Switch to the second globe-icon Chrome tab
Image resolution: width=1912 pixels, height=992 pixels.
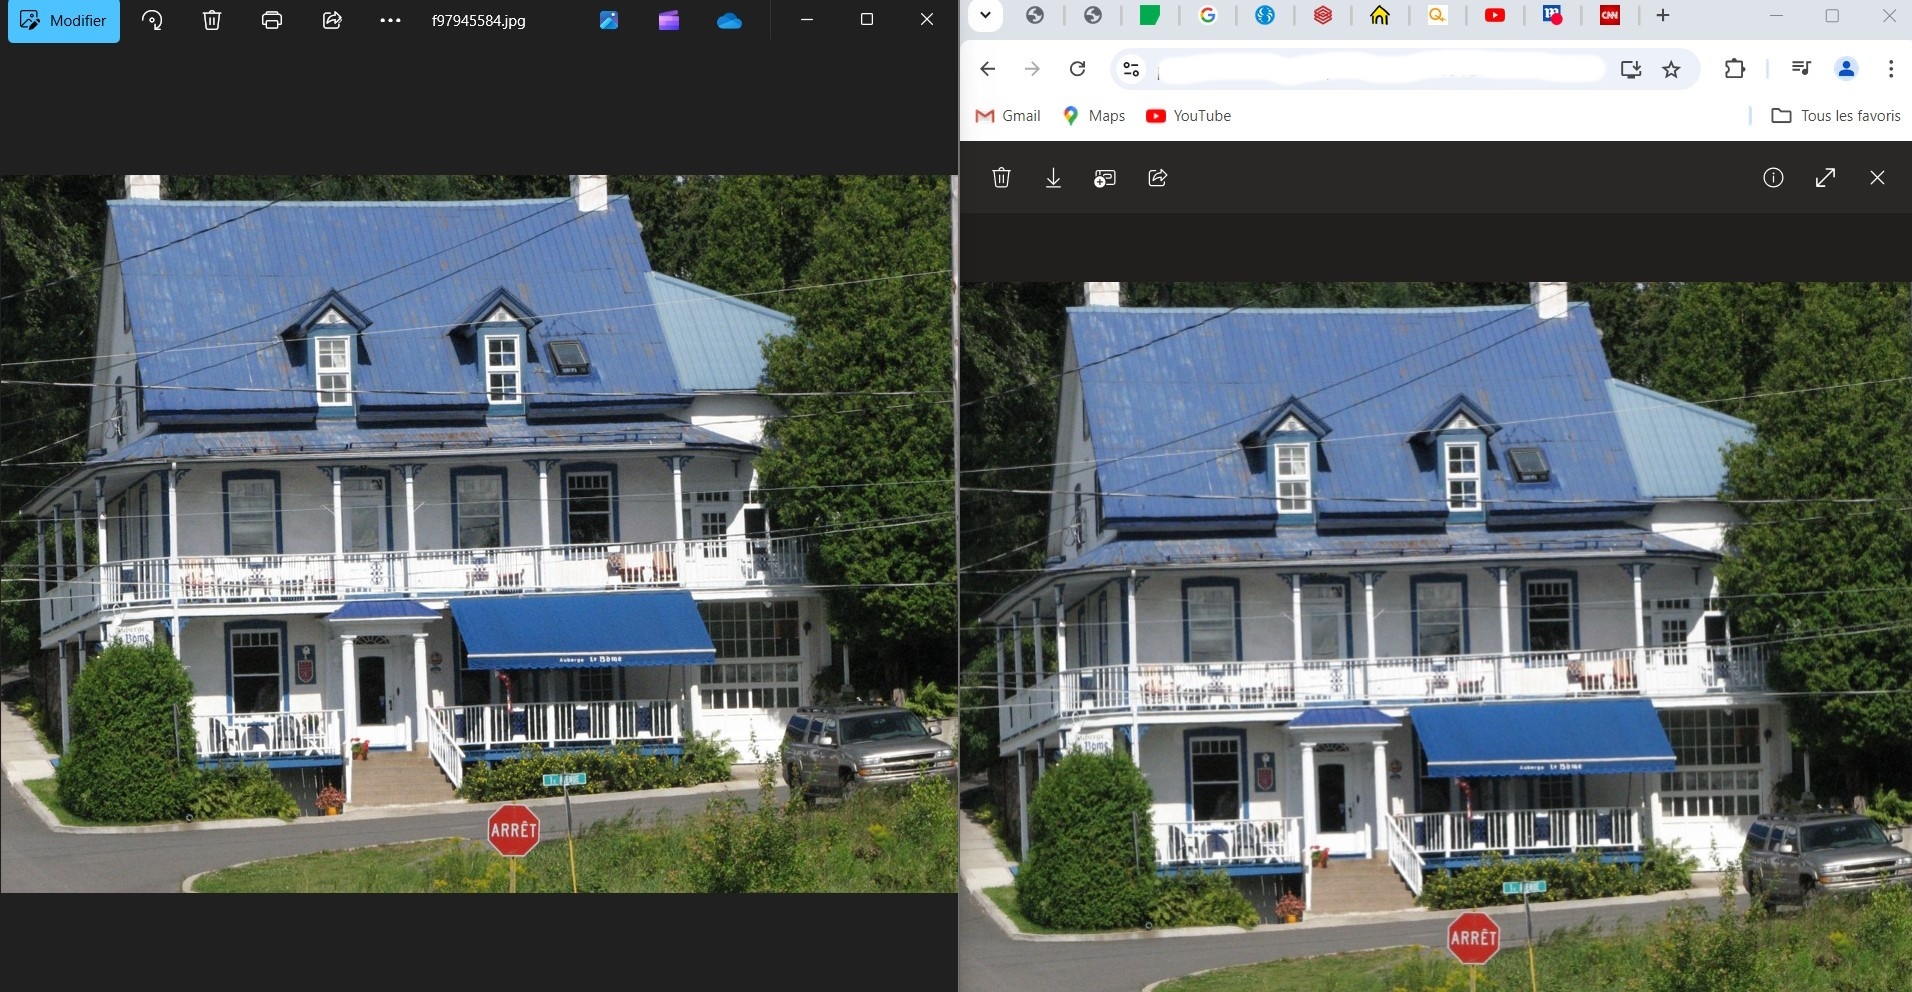(x=1093, y=15)
